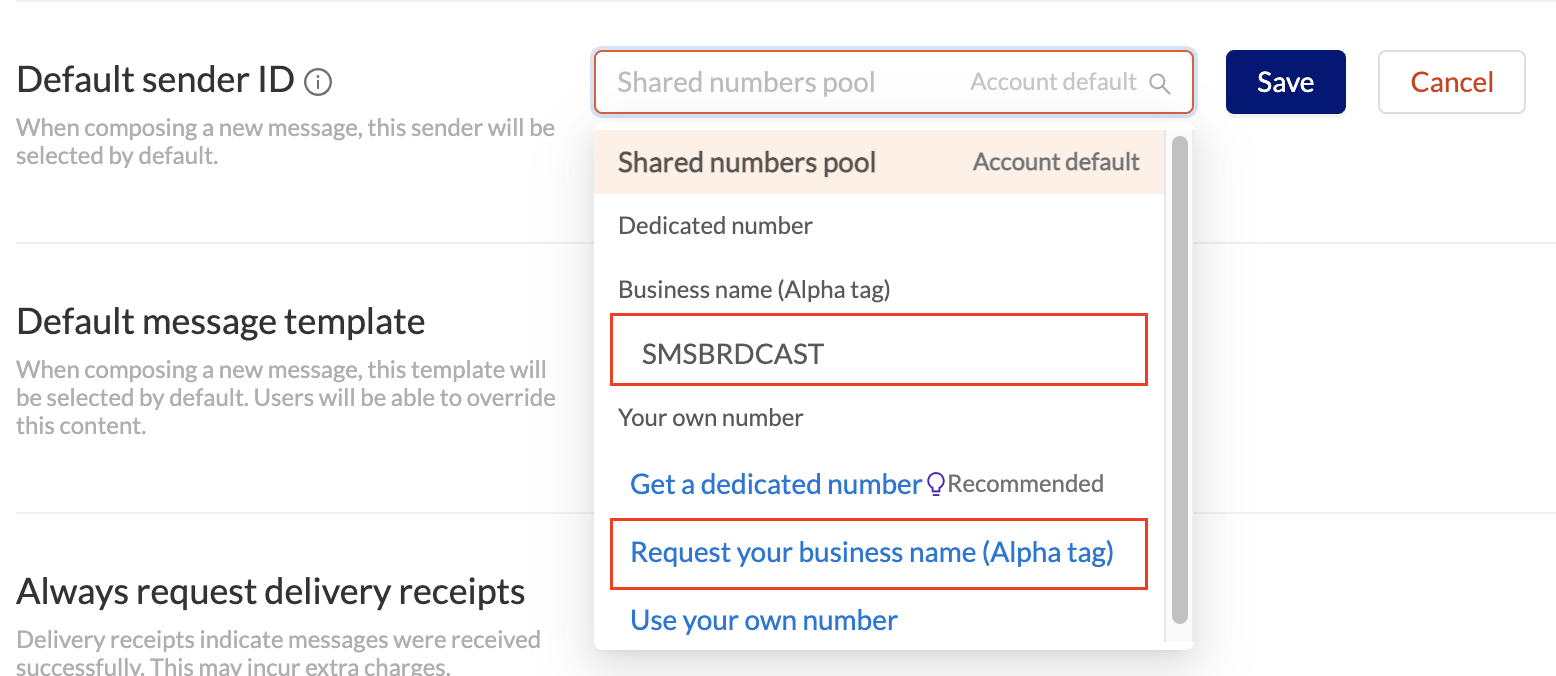Click the Default message template heading
The width and height of the screenshot is (1556, 676).
(x=220, y=321)
